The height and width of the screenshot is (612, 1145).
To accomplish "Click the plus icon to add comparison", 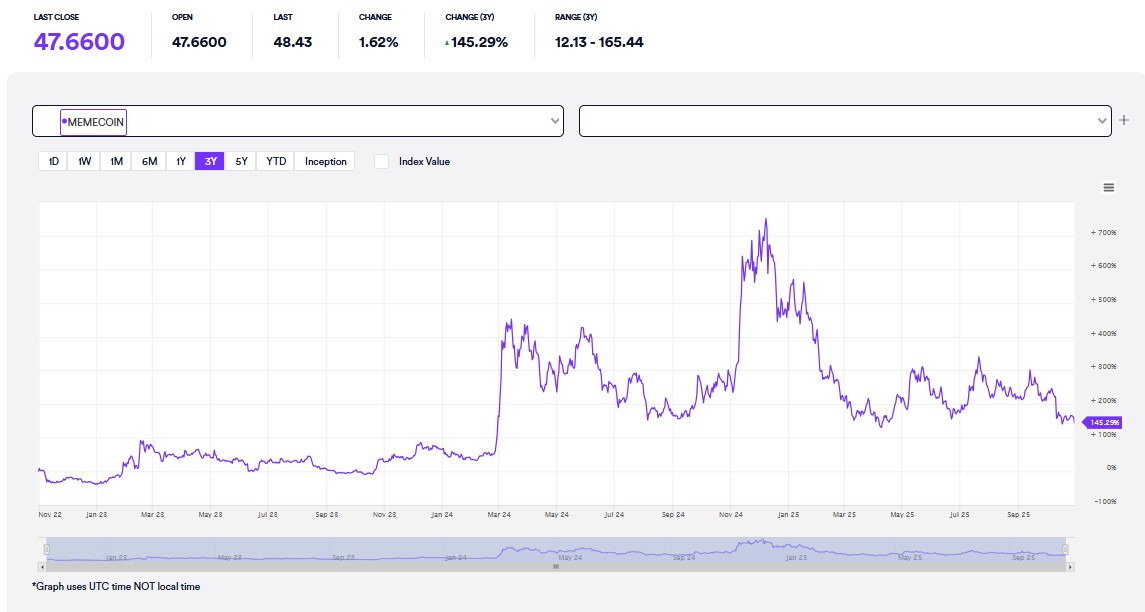I will point(1124,121).
